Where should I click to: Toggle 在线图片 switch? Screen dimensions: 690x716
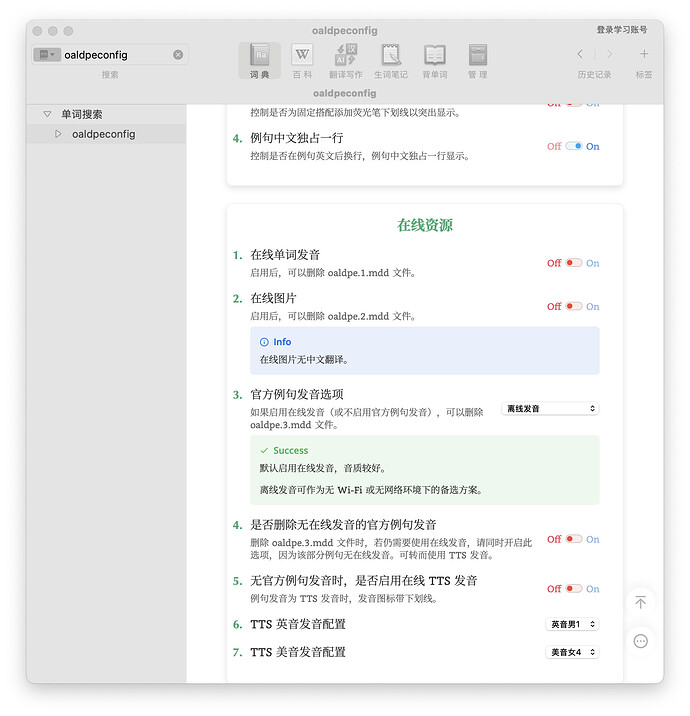(x=574, y=306)
